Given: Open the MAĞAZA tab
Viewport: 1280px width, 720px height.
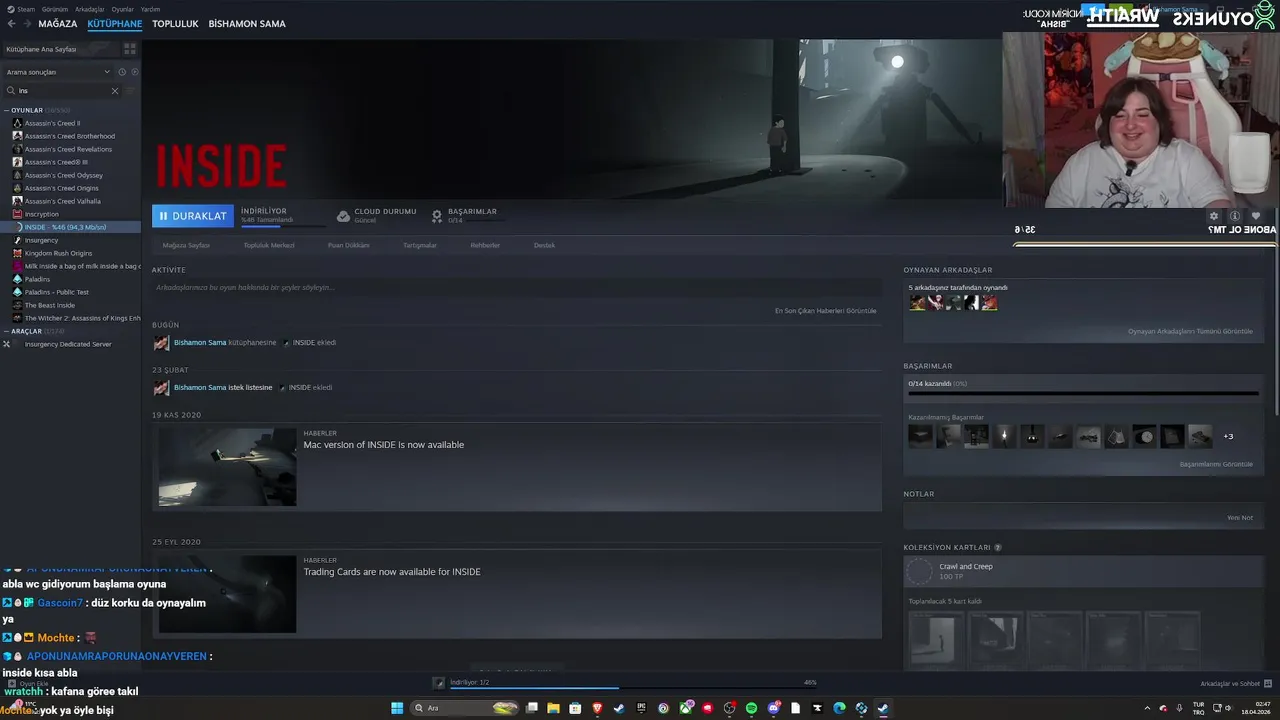Looking at the screenshot, I should point(58,24).
